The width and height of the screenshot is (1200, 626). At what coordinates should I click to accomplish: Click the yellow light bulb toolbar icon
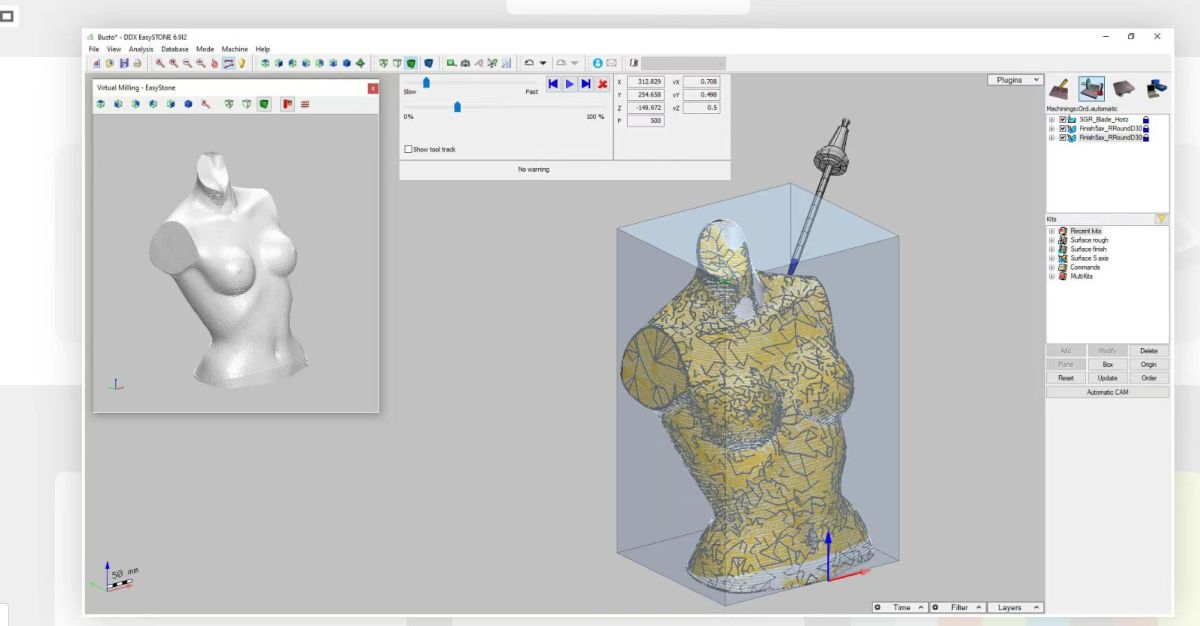click(x=242, y=62)
